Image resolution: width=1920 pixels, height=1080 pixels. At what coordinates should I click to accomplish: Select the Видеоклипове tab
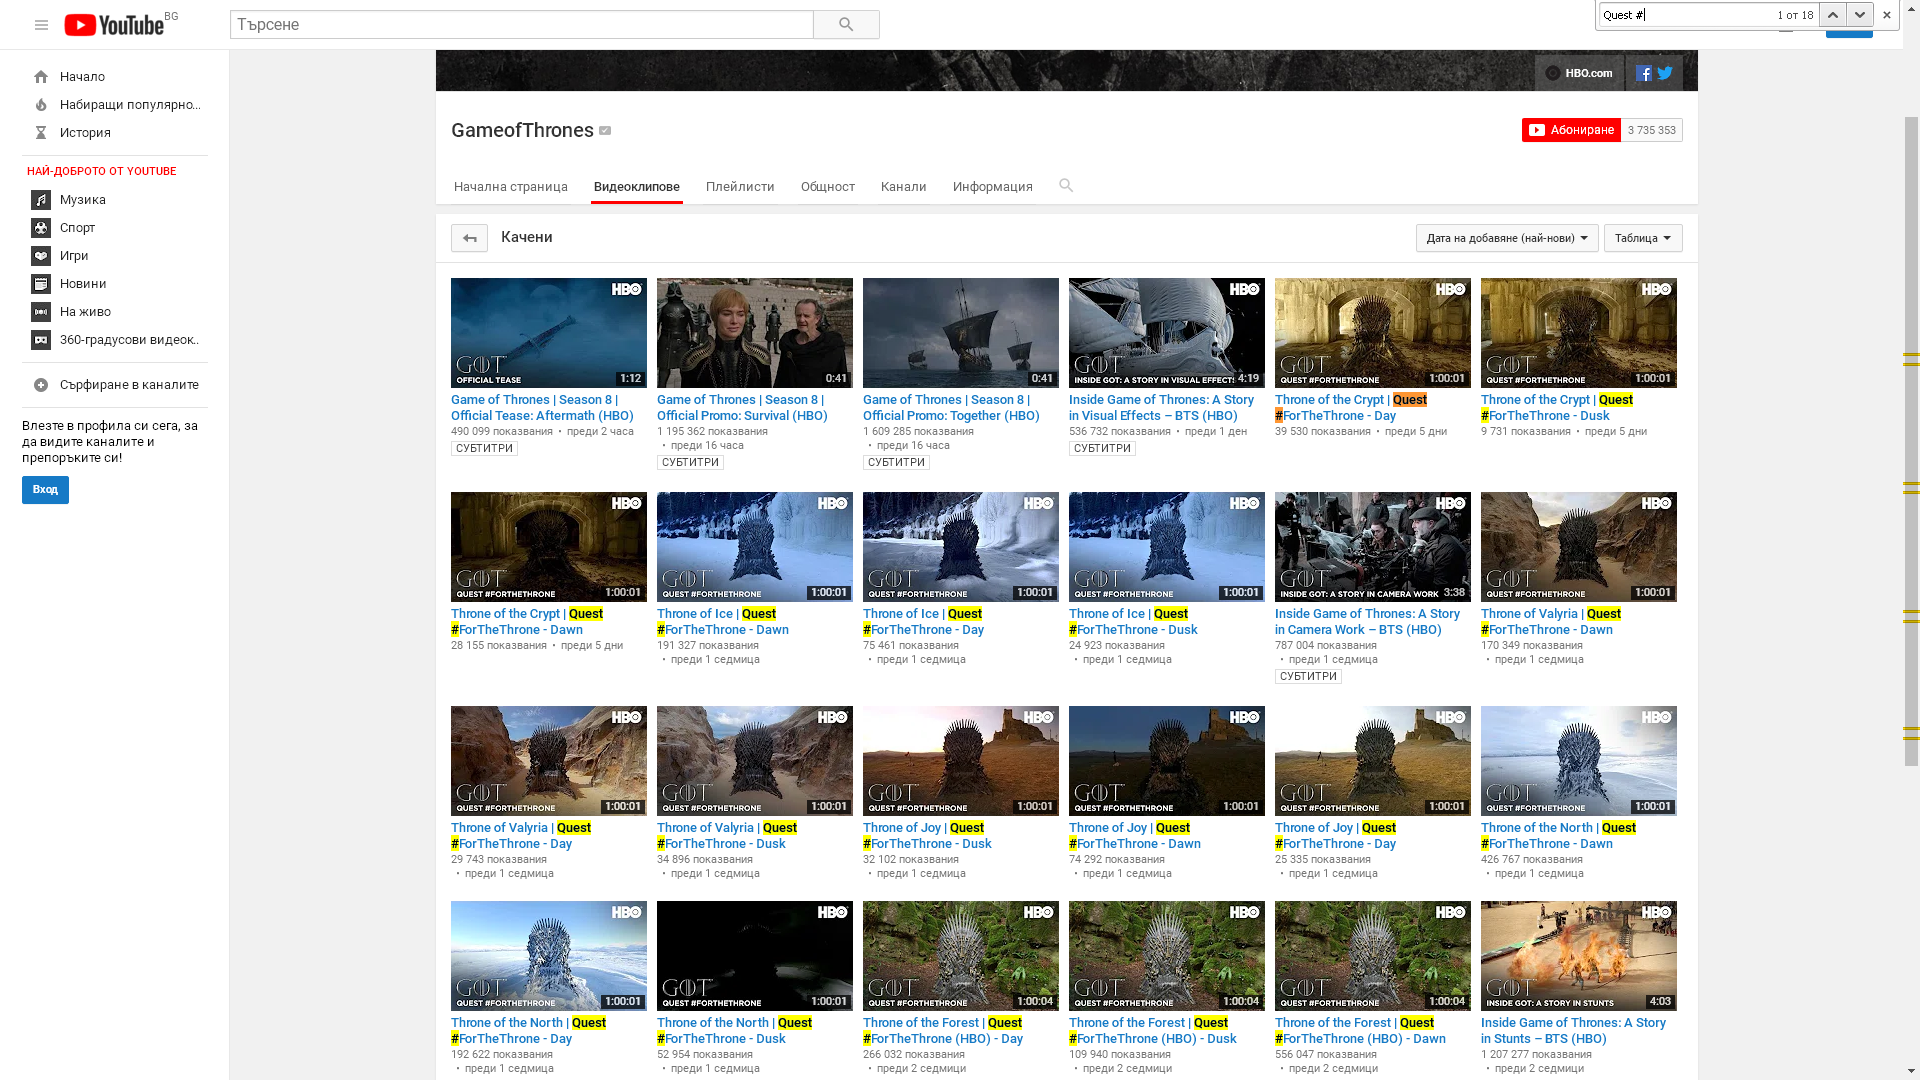click(637, 187)
